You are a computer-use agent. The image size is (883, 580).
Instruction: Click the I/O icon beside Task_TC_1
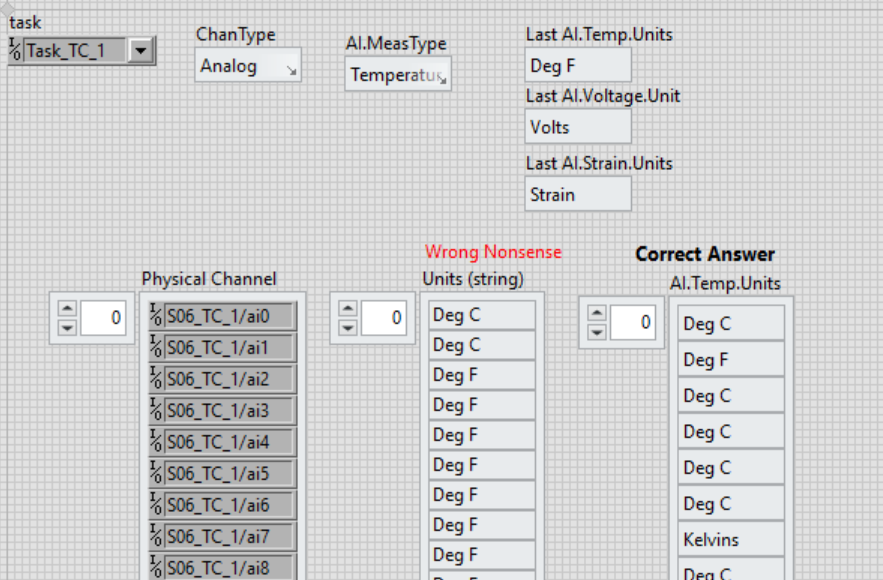coord(16,51)
